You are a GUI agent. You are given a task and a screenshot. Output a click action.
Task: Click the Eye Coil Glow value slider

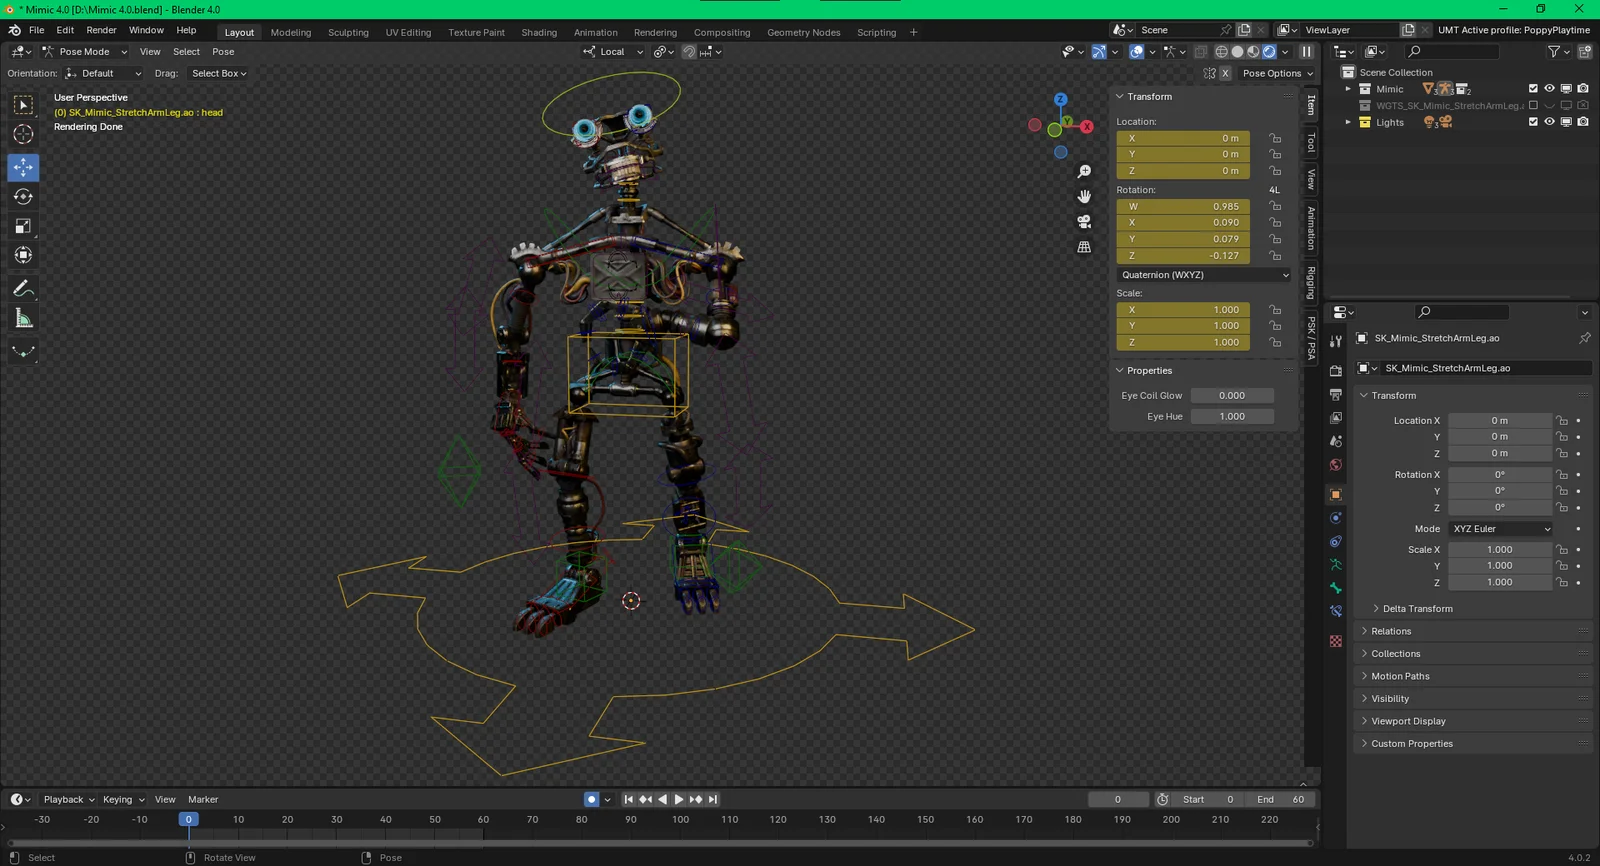tap(1232, 396)
